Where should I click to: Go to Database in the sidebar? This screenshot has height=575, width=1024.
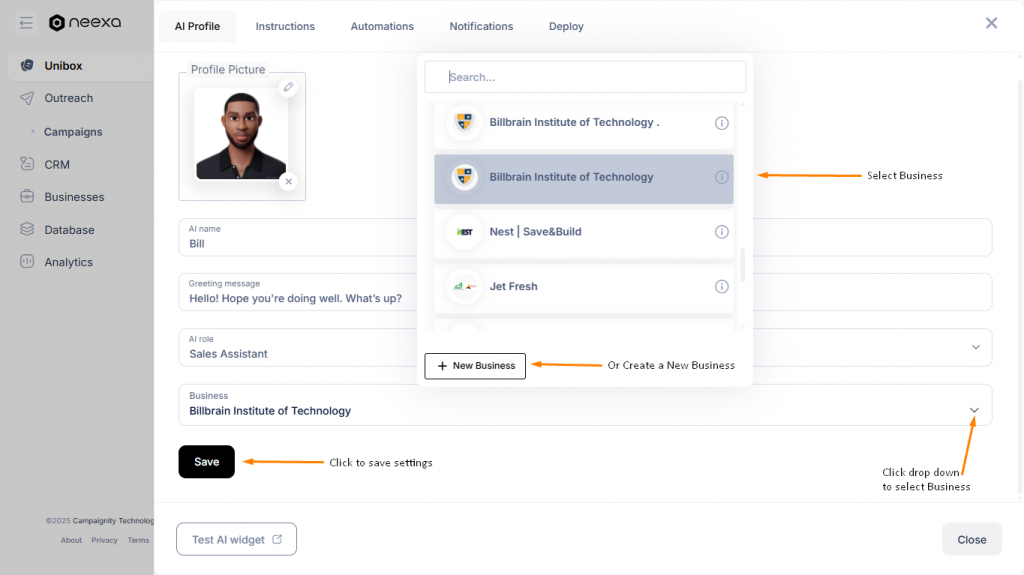tap(68, 230)
